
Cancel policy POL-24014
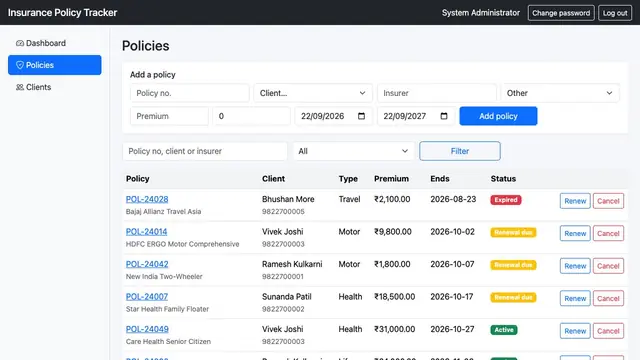(608, 233)
